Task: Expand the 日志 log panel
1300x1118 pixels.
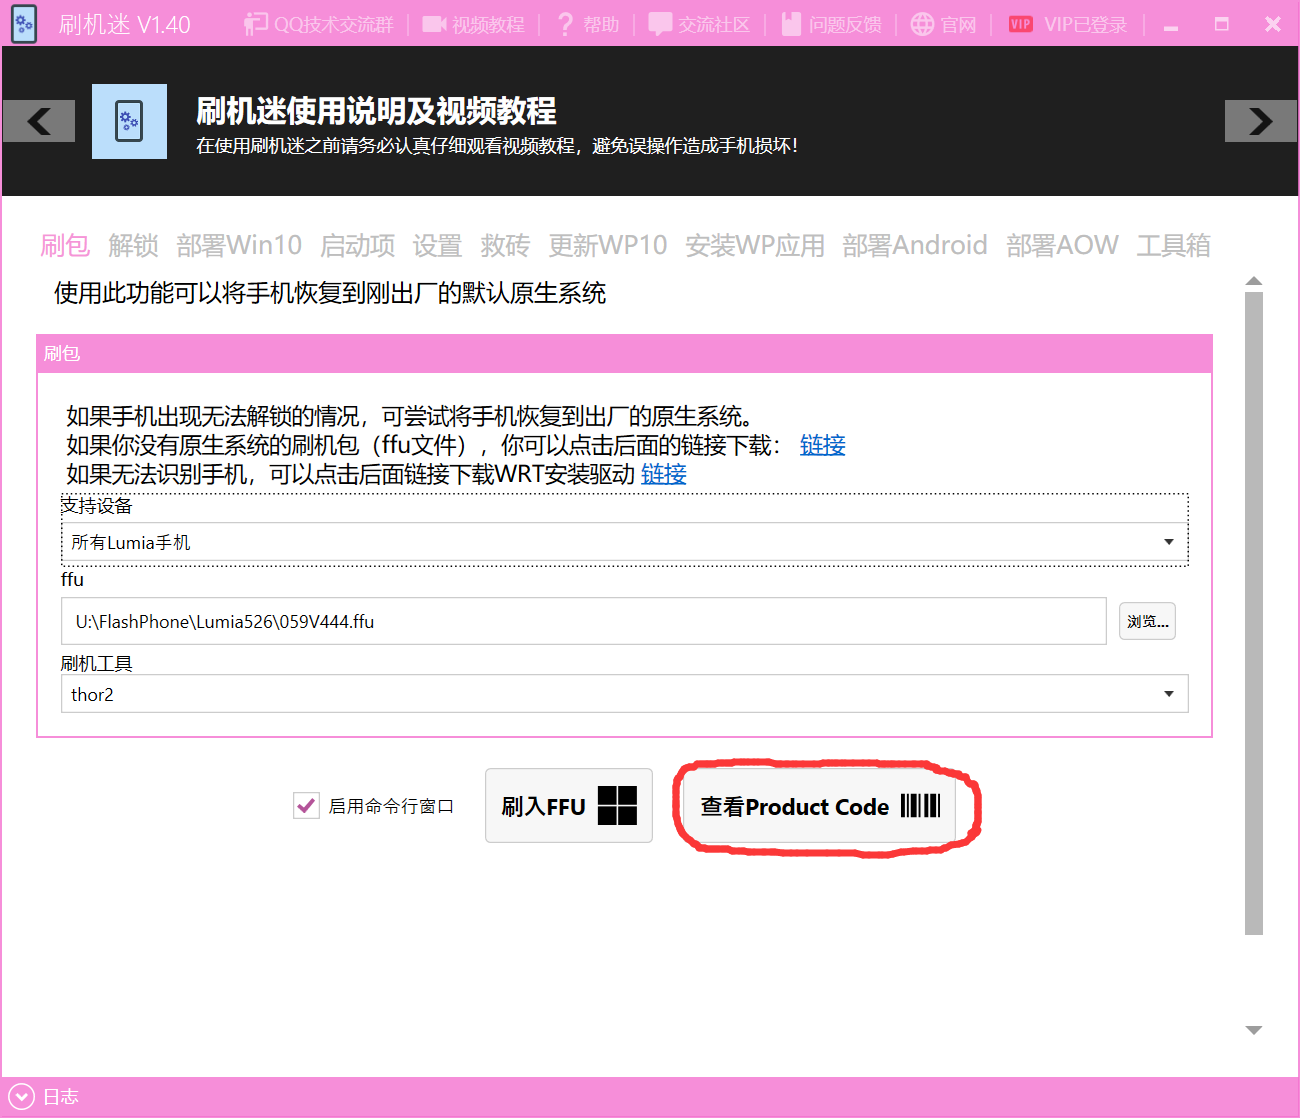Action: [x=21, y=1097]
